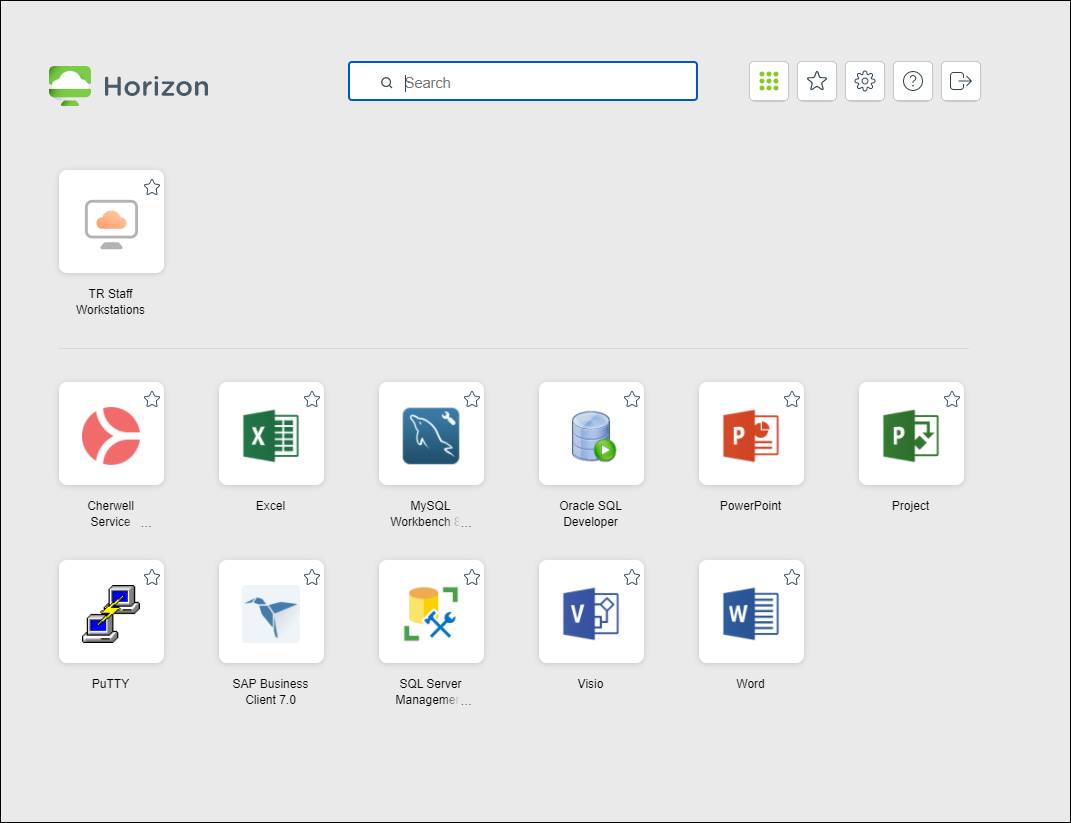Log out using the exit arrow button
Screen dimensions: 1071x823
click(960, 81)
